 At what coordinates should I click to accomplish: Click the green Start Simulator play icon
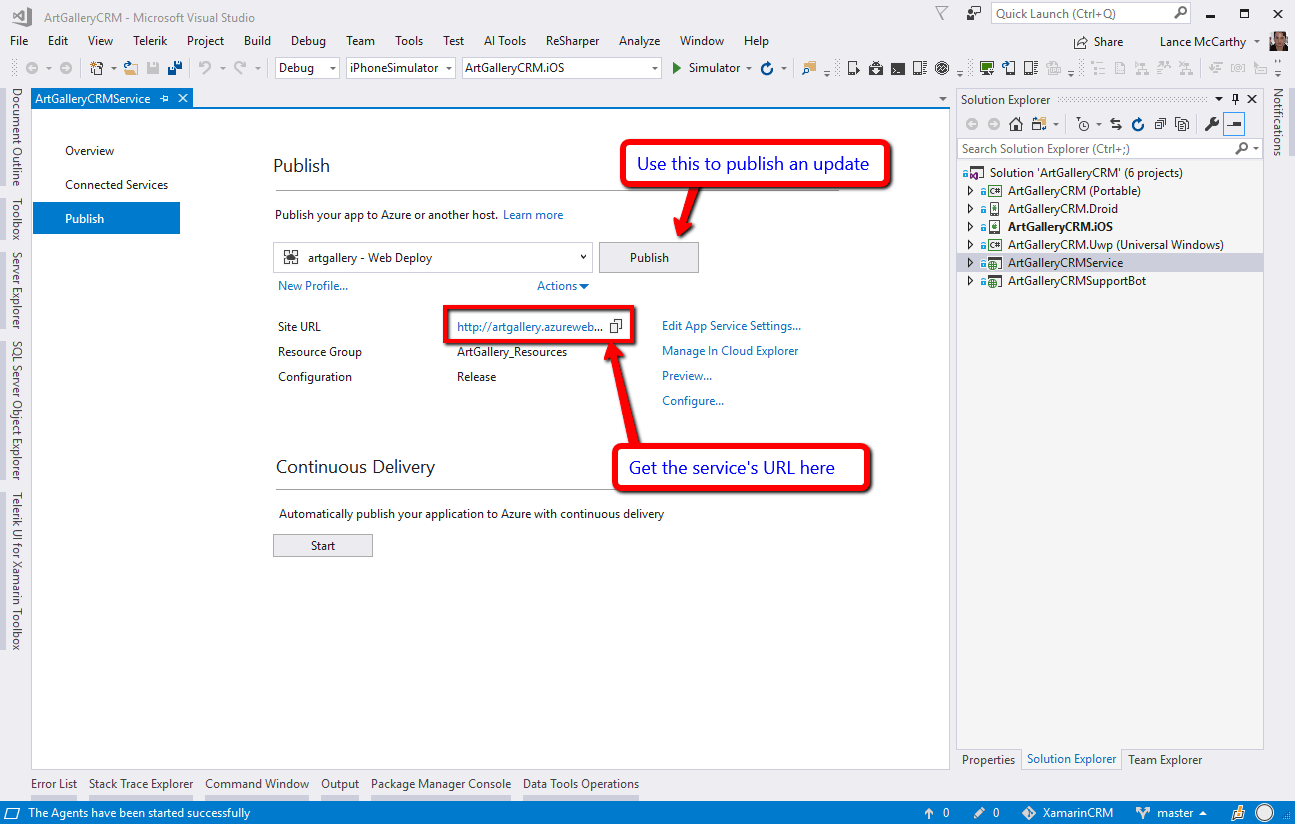point(677,68)
